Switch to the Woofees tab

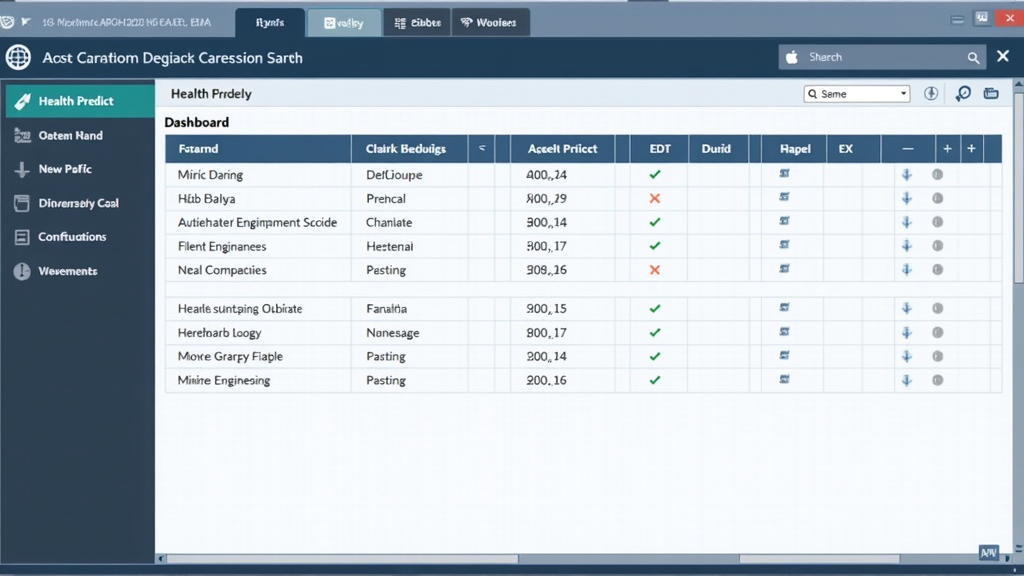point(490,23)
